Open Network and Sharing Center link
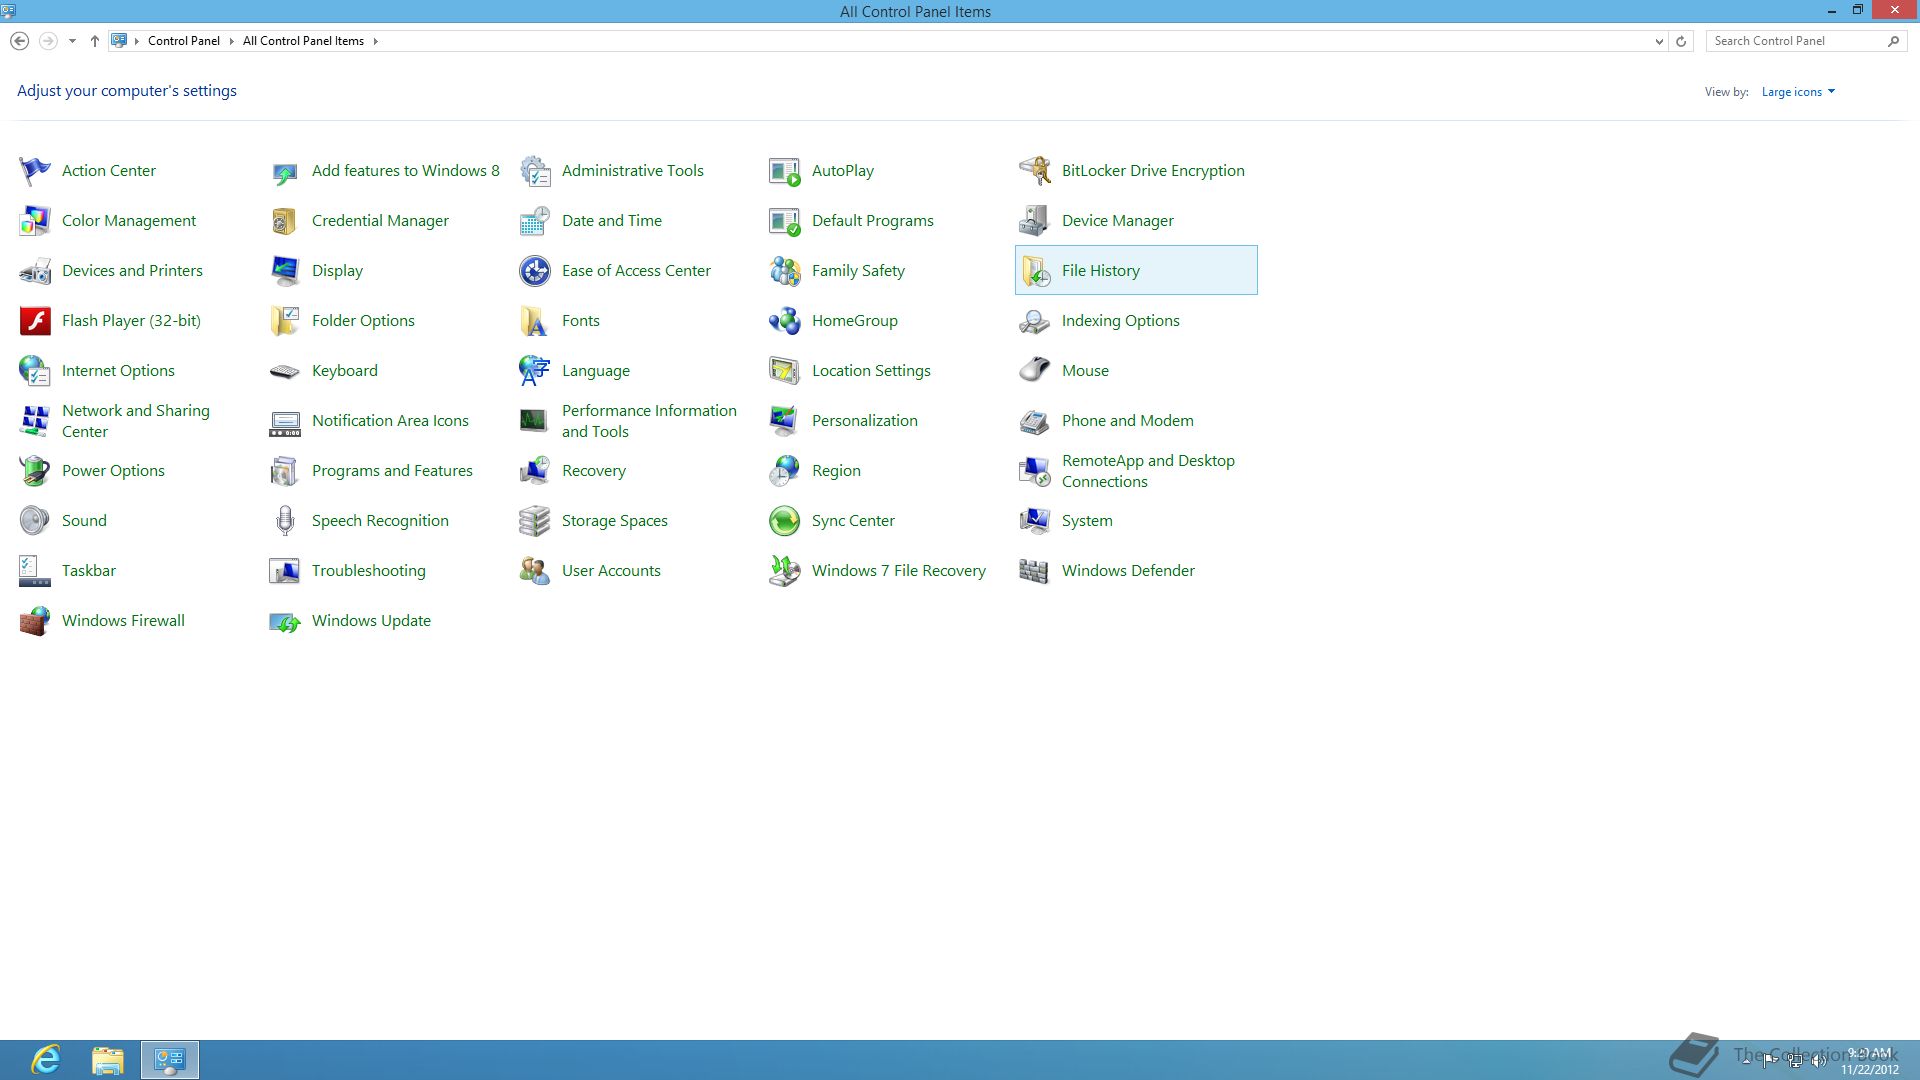 (x=136, y=421)
